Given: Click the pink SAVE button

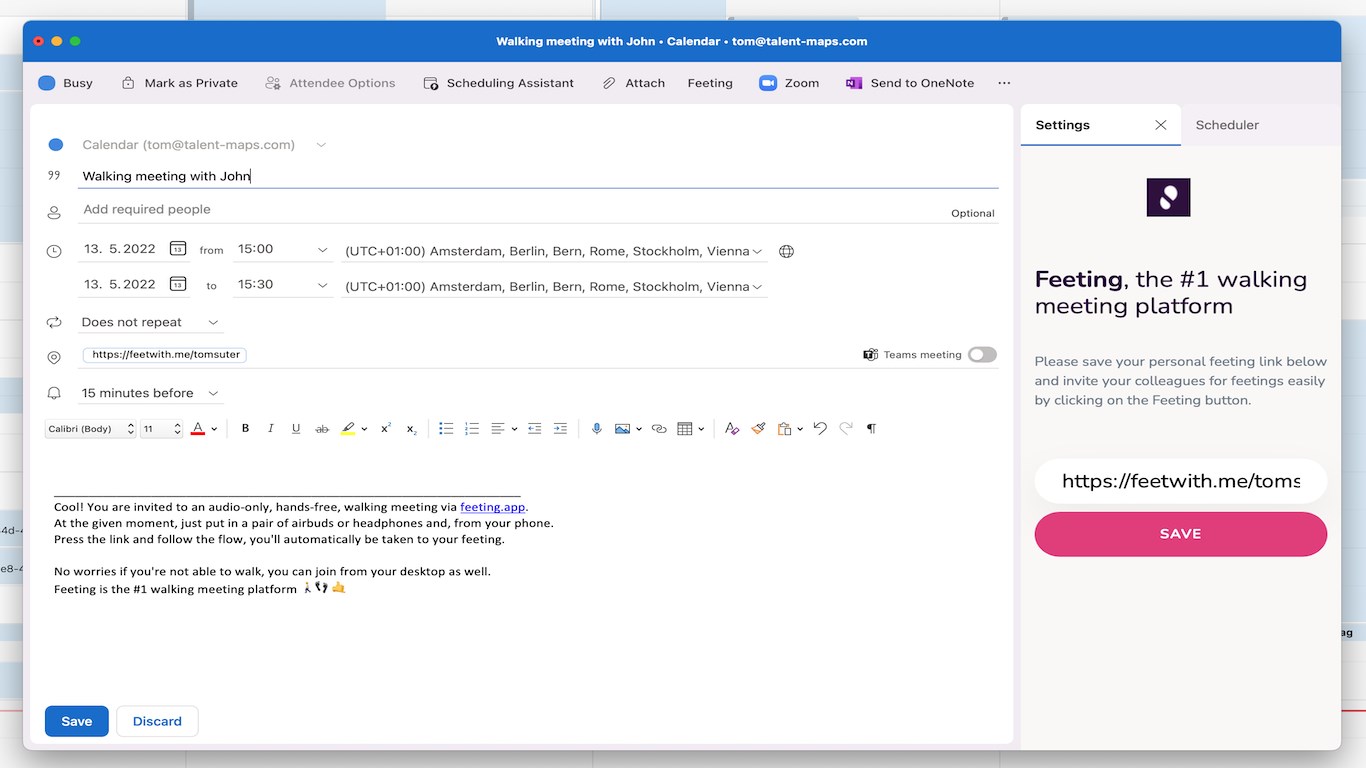Looking at the screenshot, I should (1181, 534).
